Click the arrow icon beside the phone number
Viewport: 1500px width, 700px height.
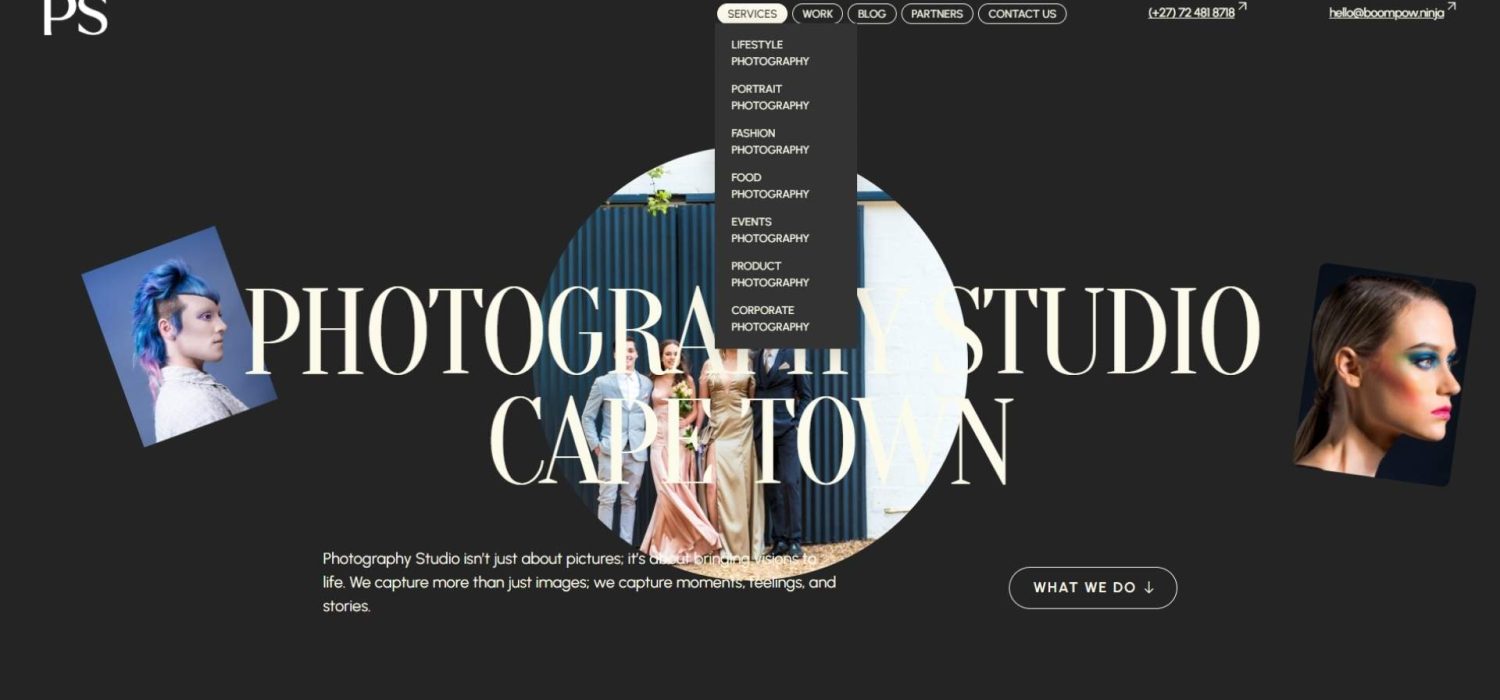tap(1243, 8)
